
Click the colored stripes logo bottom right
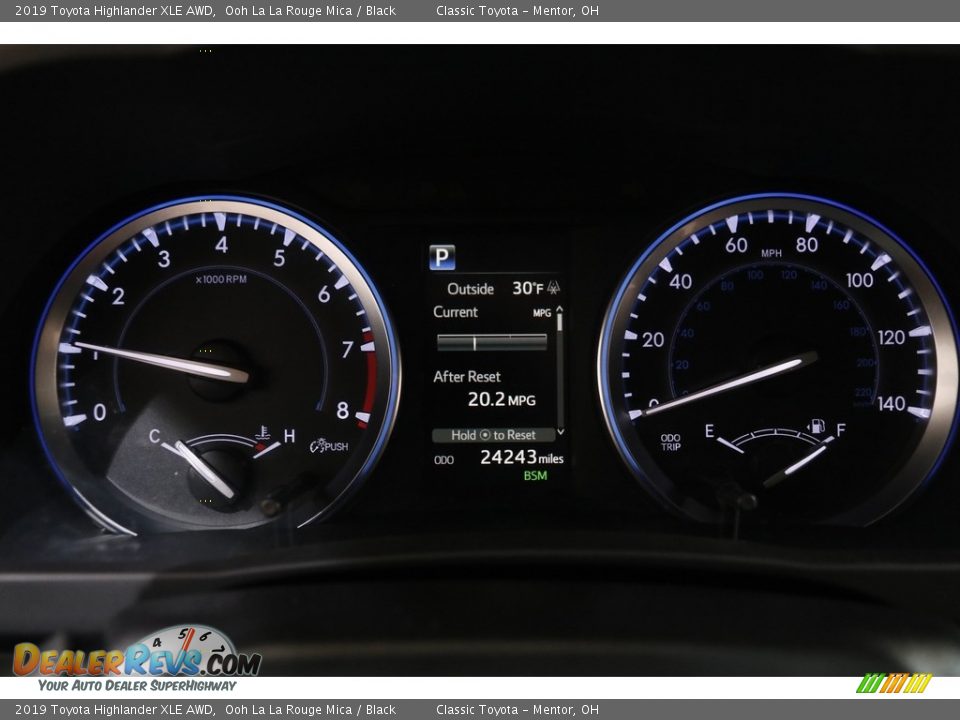point(893,683)
